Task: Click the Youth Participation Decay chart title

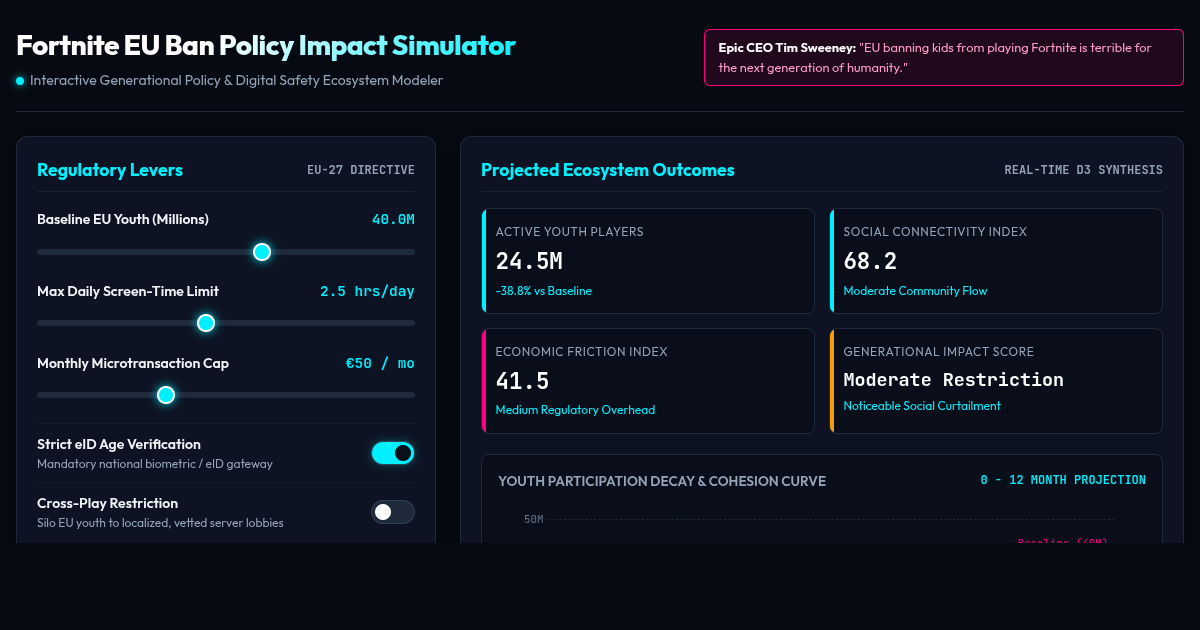Action: coord(662,481)
